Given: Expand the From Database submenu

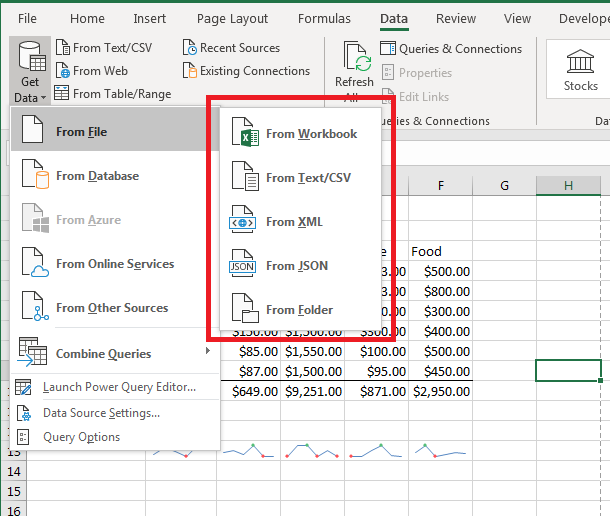Looking at the screenshot, I should tap(115, 176).
